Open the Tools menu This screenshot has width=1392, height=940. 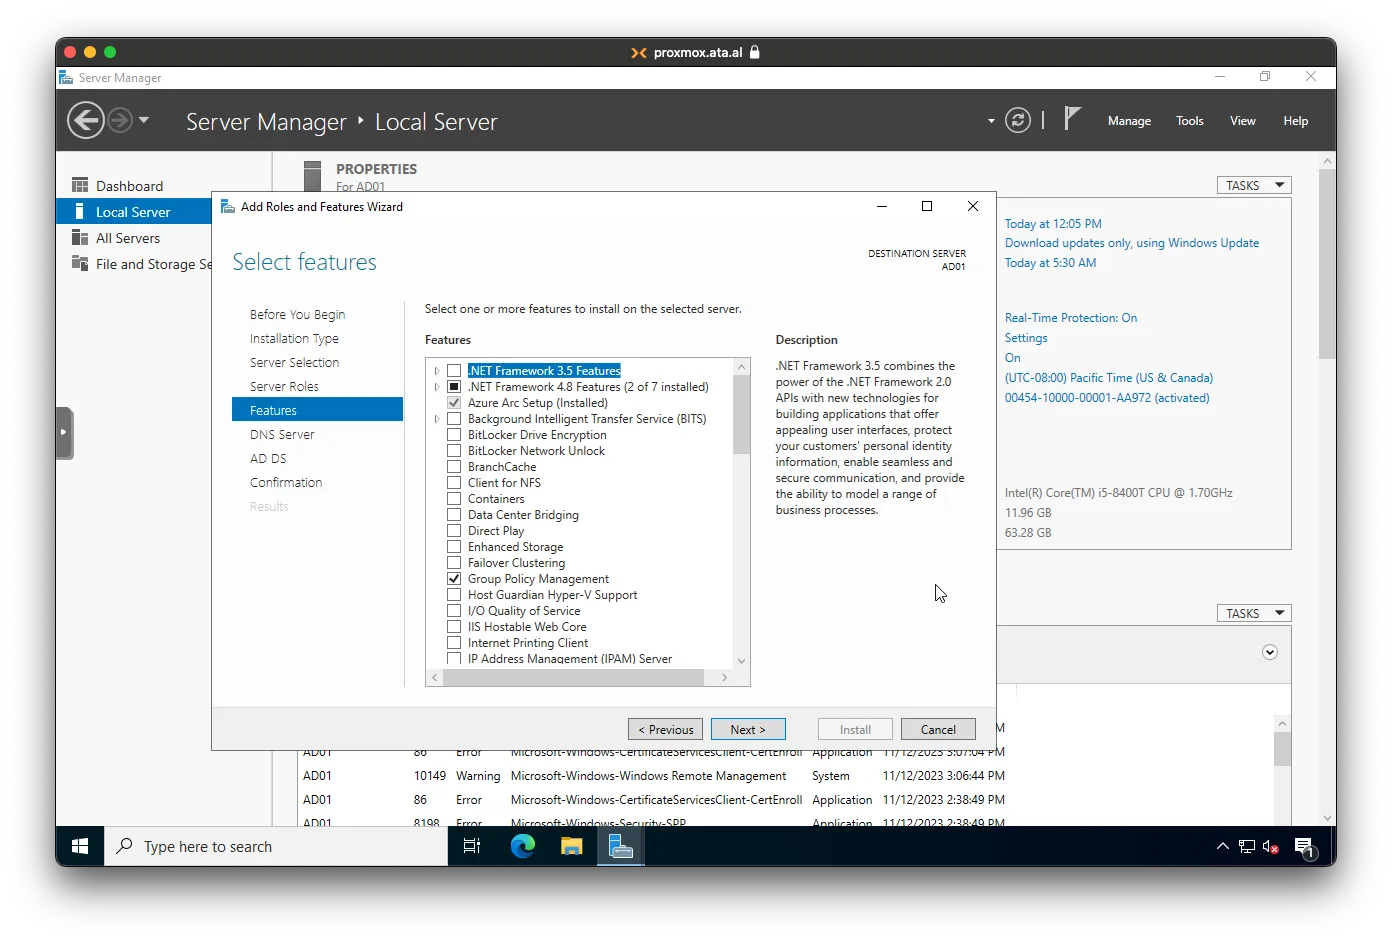click(1190, 121)
